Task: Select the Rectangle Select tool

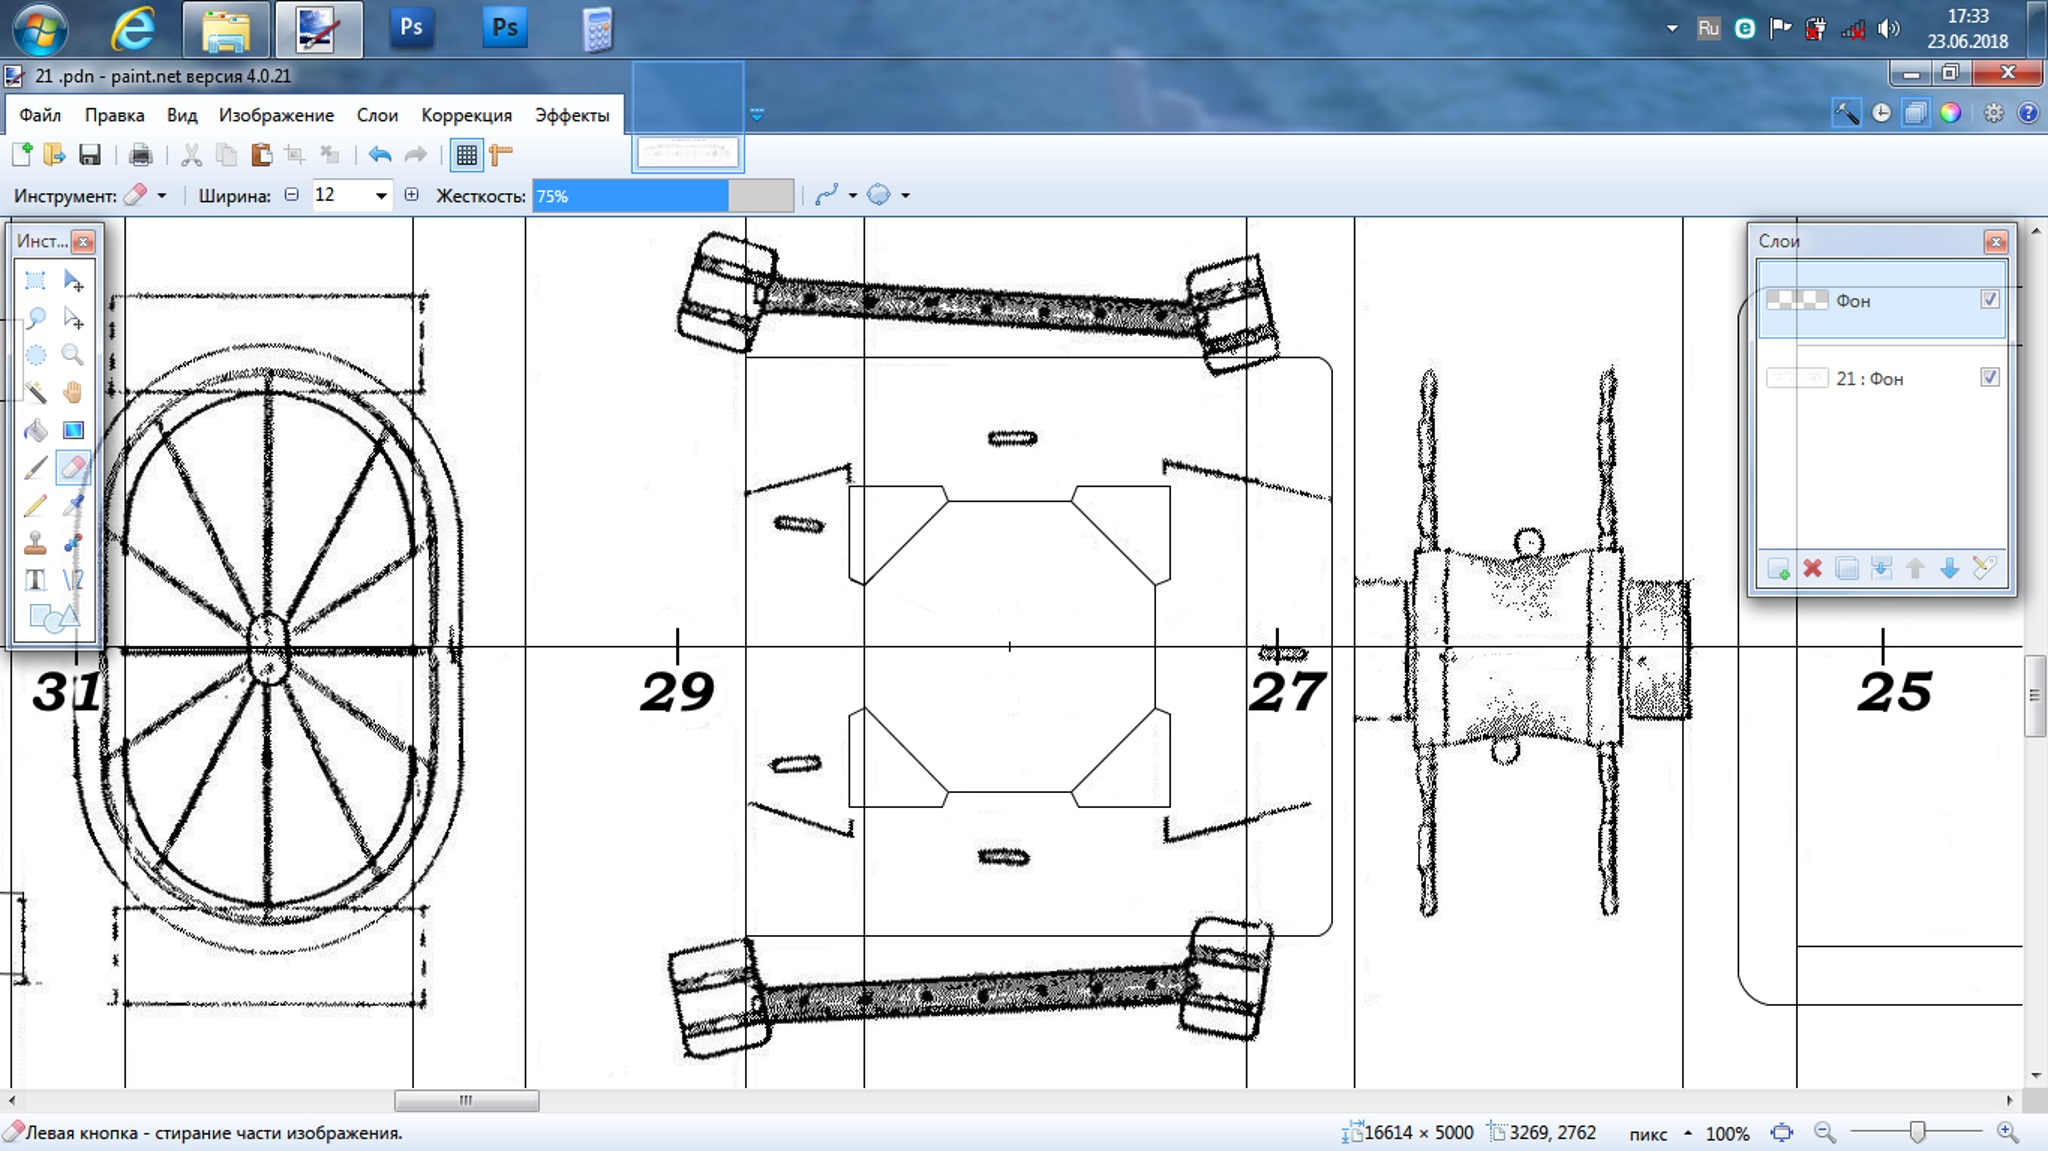Action: tap(35, 280)
